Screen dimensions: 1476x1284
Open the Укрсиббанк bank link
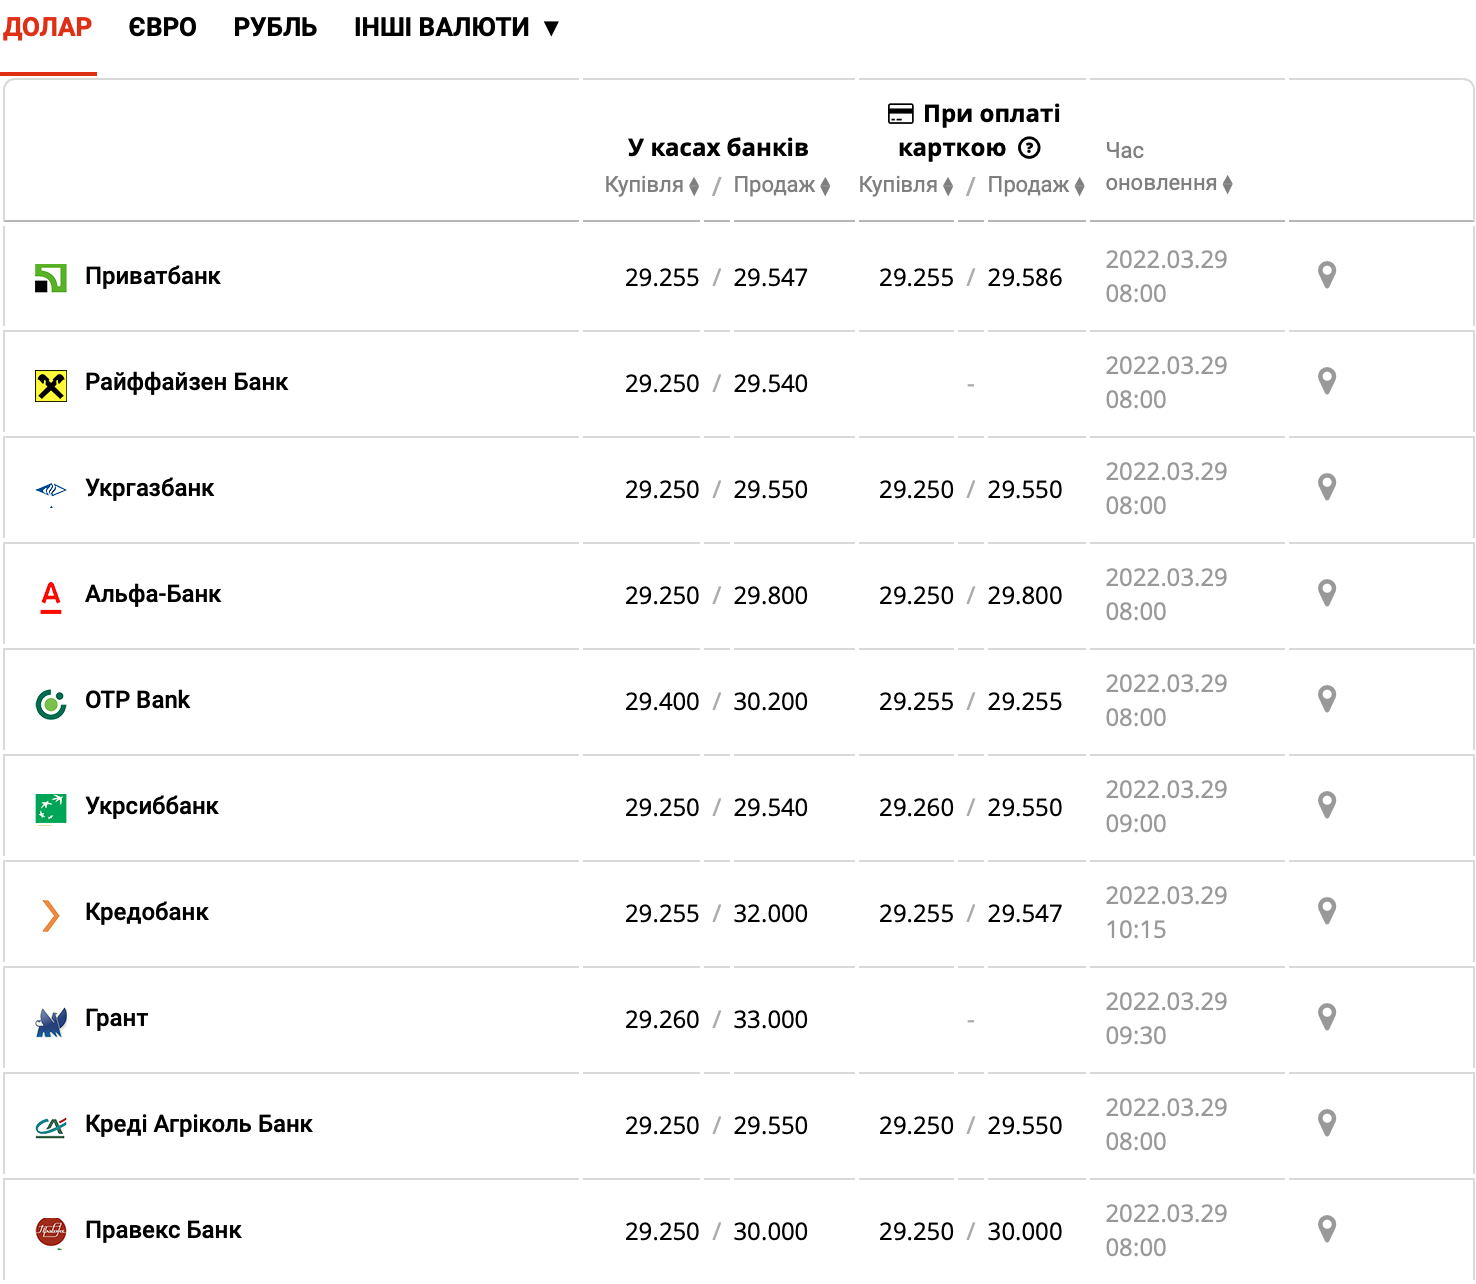tap(152, 806)
